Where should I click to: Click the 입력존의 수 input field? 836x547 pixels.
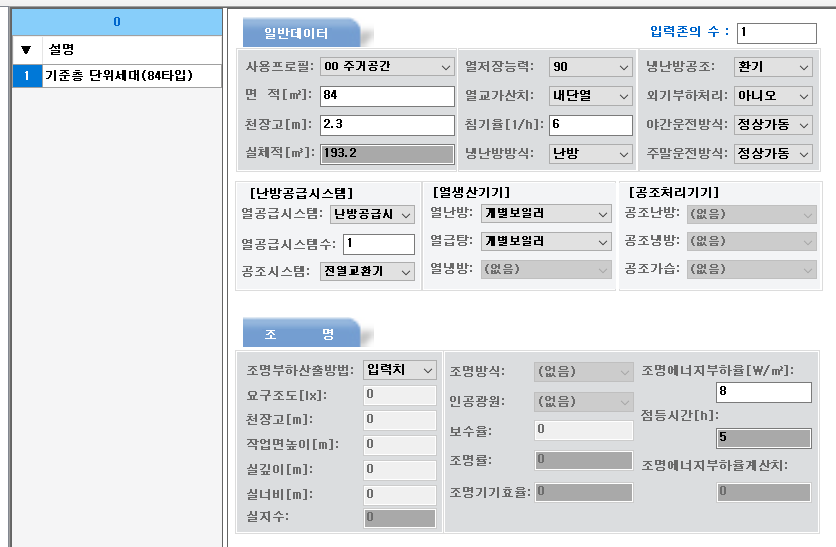click(776, 33)
